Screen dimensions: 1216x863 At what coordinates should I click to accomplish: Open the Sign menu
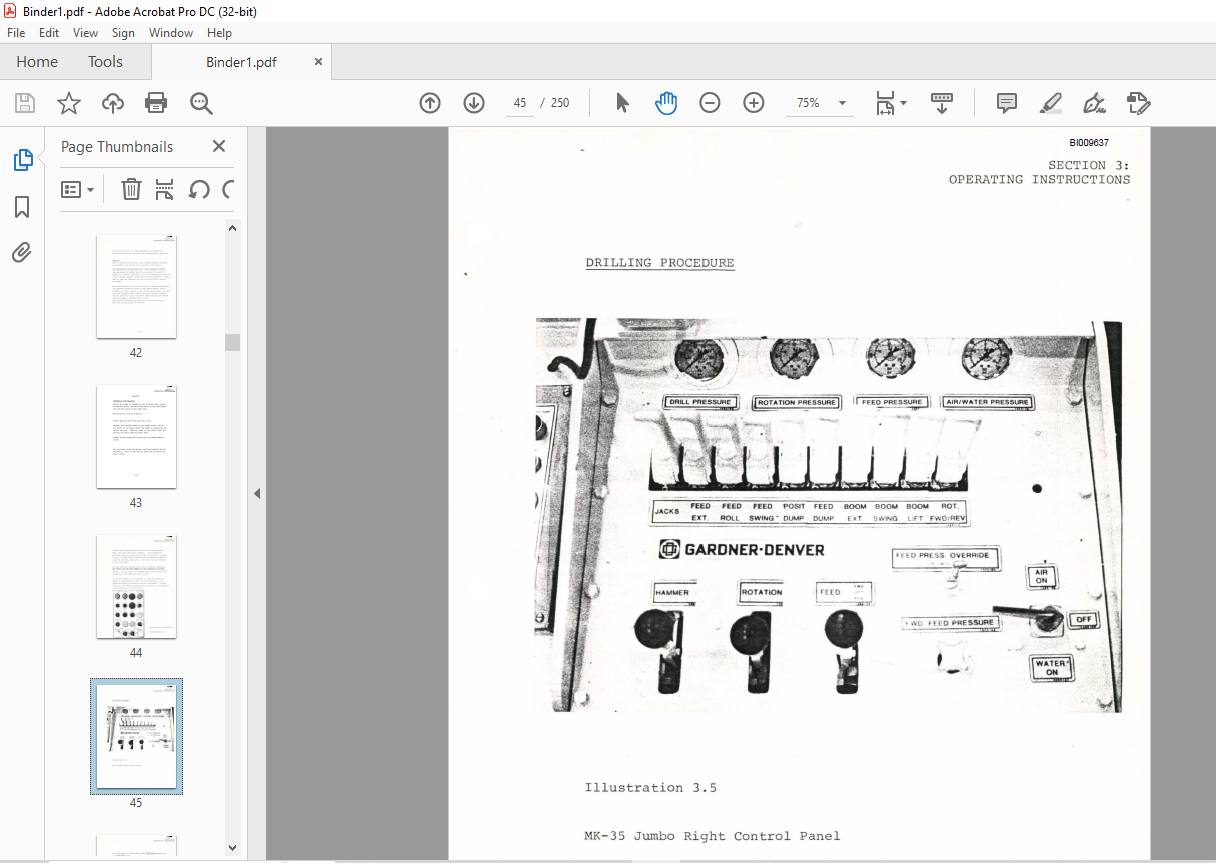[123, 33]
